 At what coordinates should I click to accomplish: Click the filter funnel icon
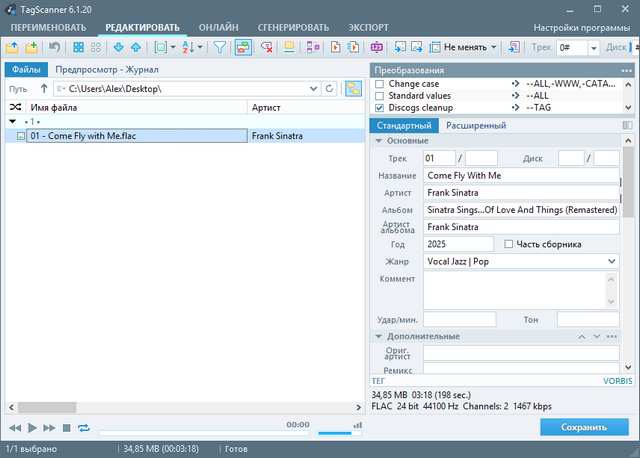point(220,47)
